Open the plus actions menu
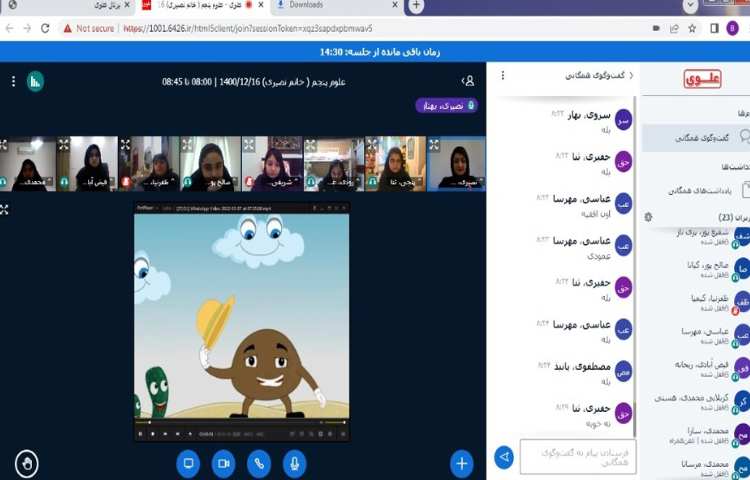This screenshot has height=480, width=750. pos(462,463)
